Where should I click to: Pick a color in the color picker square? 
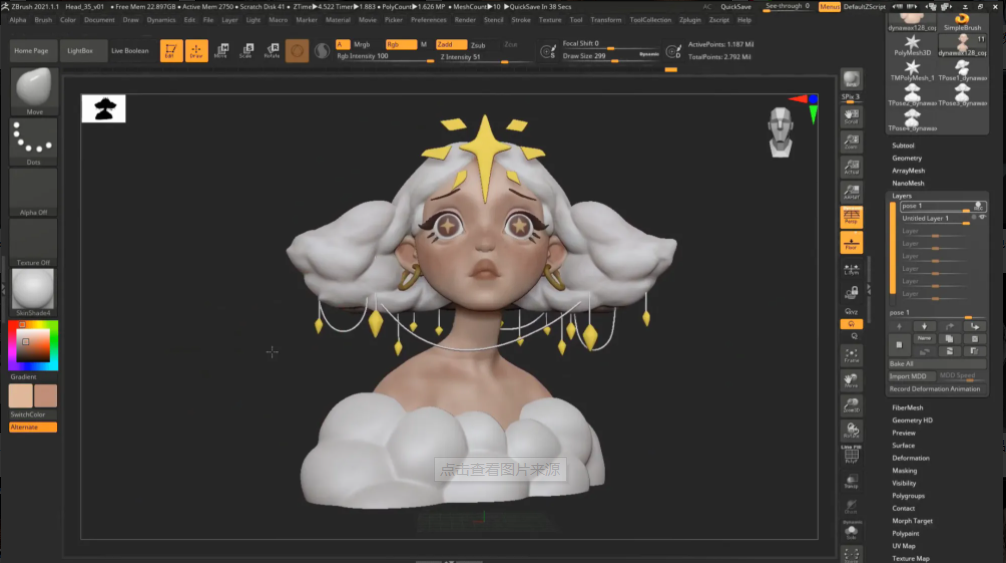point(33,346)
